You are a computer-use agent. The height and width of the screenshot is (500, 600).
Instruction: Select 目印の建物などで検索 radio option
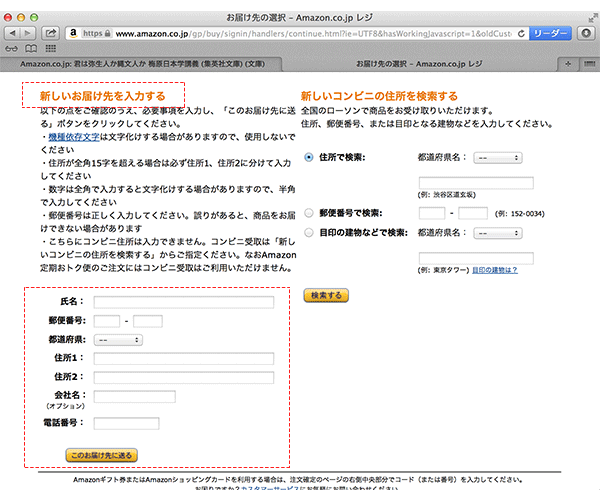click(308, 232)
